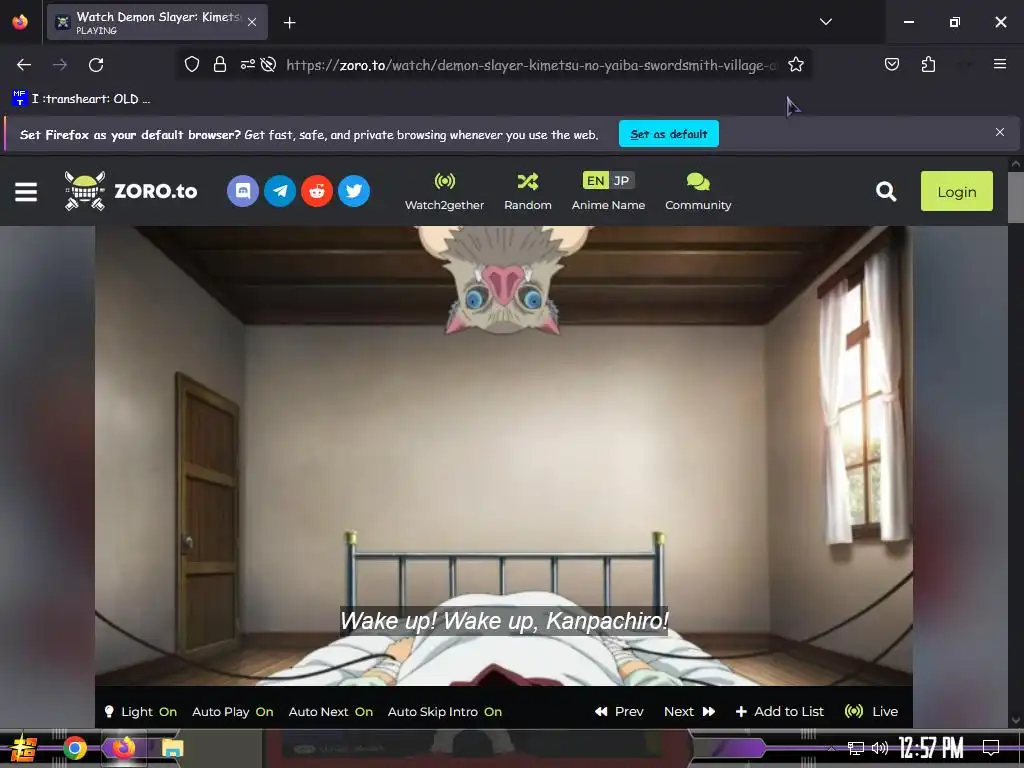
Task: Open Watch2gether from the site header
Action: 445,191
